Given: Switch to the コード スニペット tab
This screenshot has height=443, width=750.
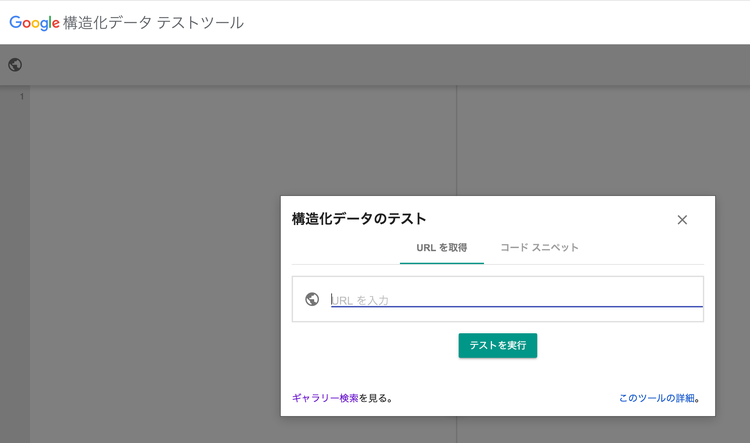Looking at the screenshot, I should coord(540,248).
